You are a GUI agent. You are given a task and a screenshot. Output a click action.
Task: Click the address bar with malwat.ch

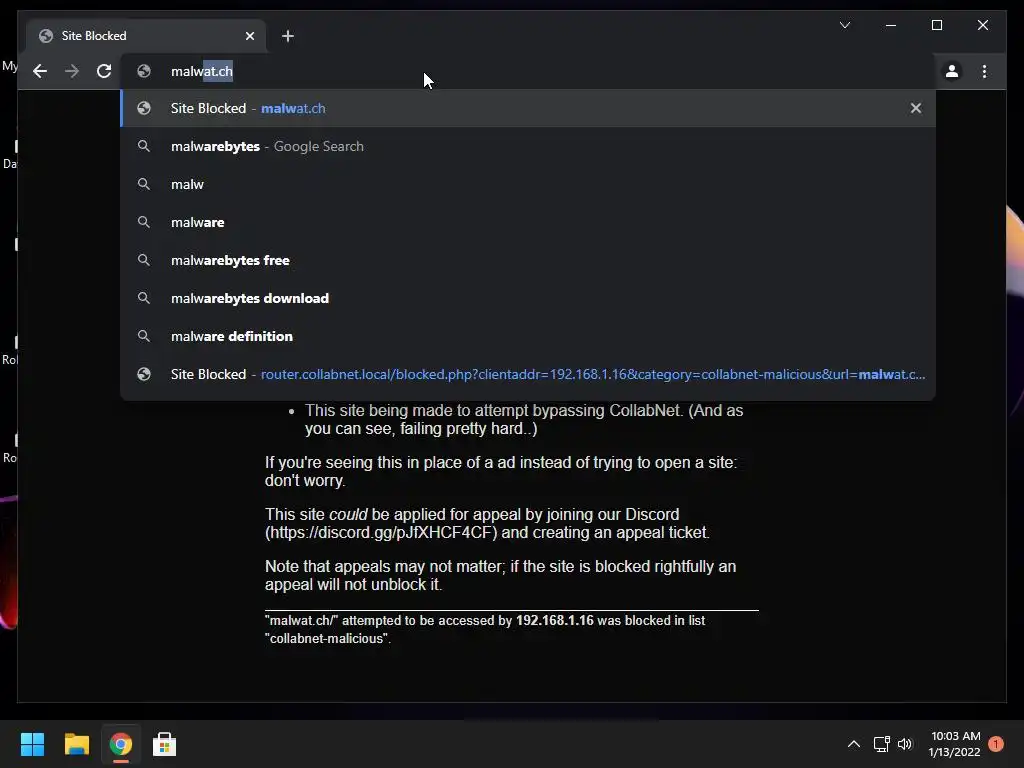tap(528, 71)
